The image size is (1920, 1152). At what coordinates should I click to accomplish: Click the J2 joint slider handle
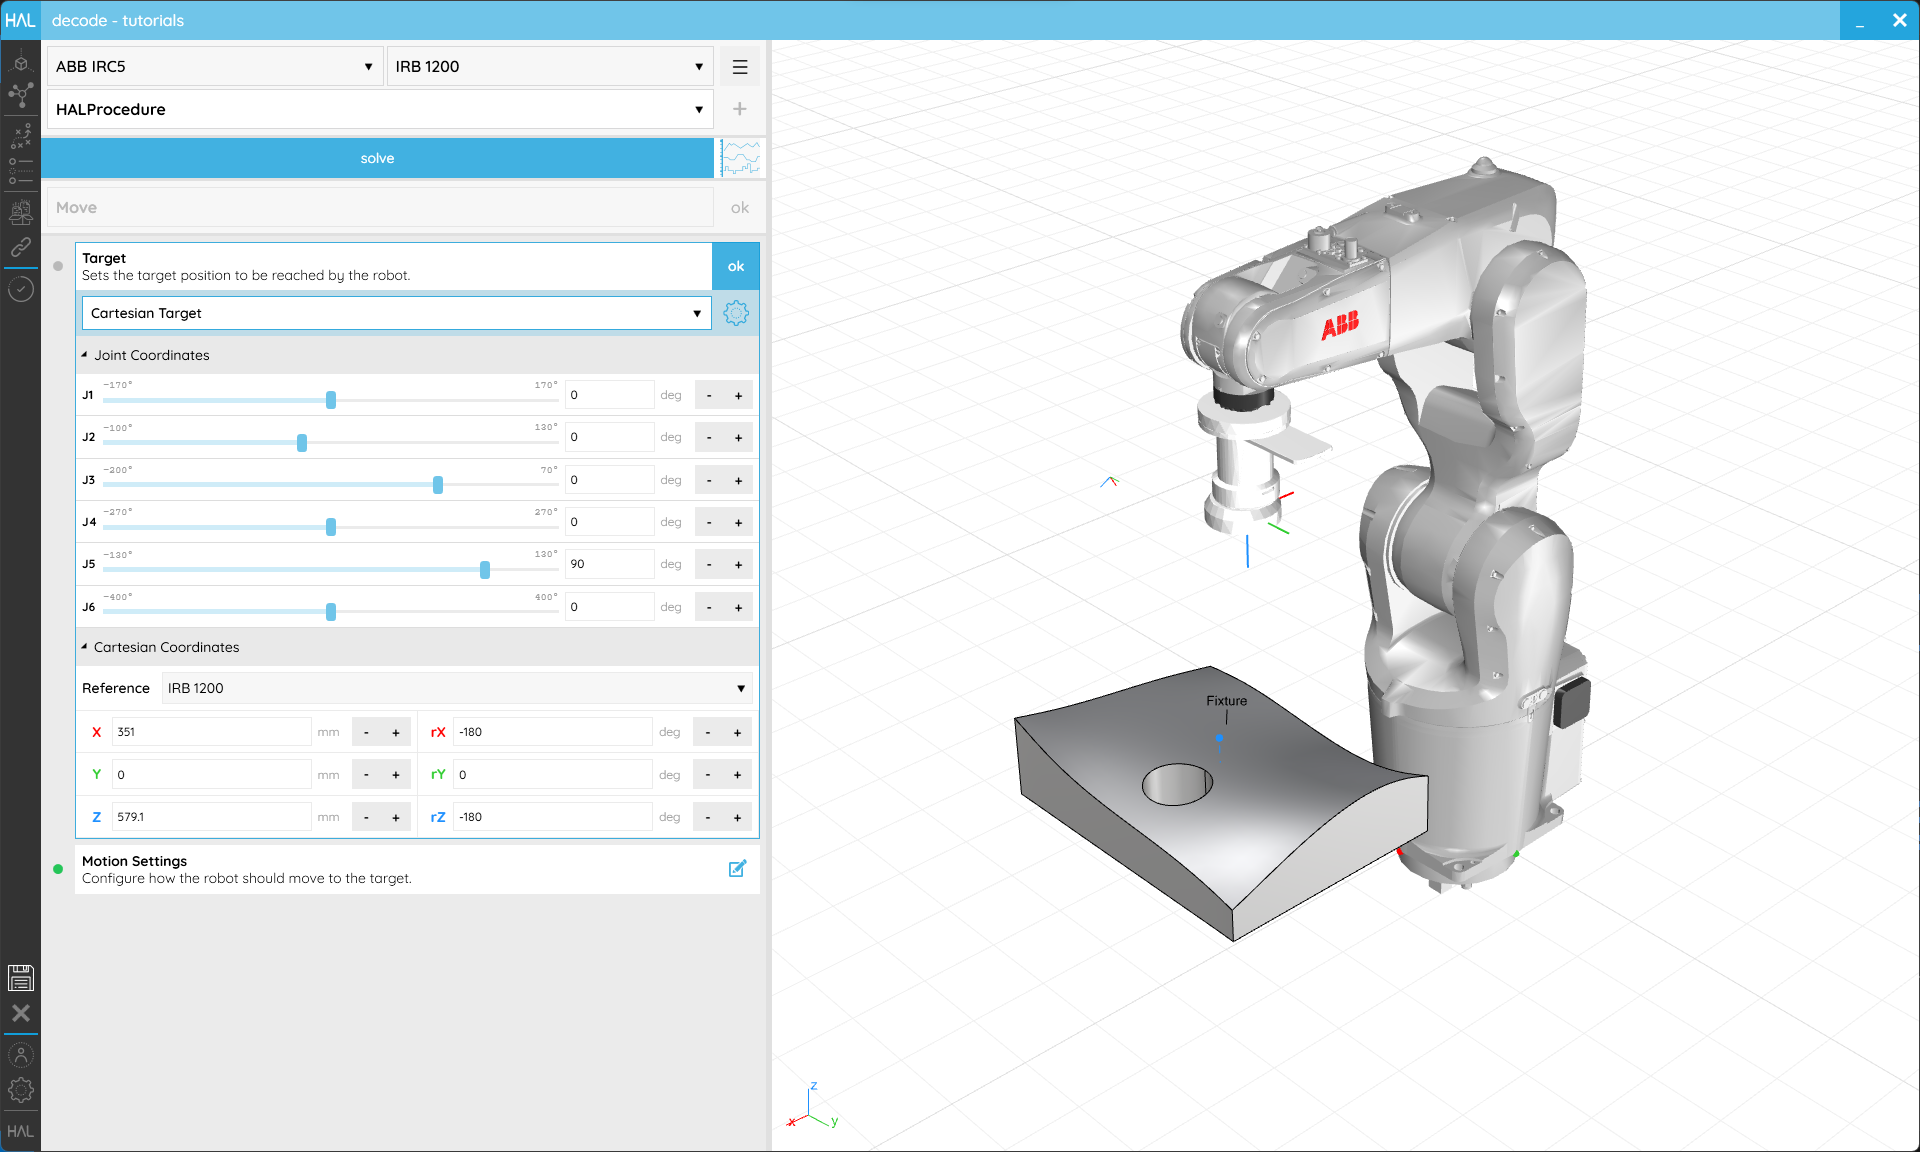(302, 443)
